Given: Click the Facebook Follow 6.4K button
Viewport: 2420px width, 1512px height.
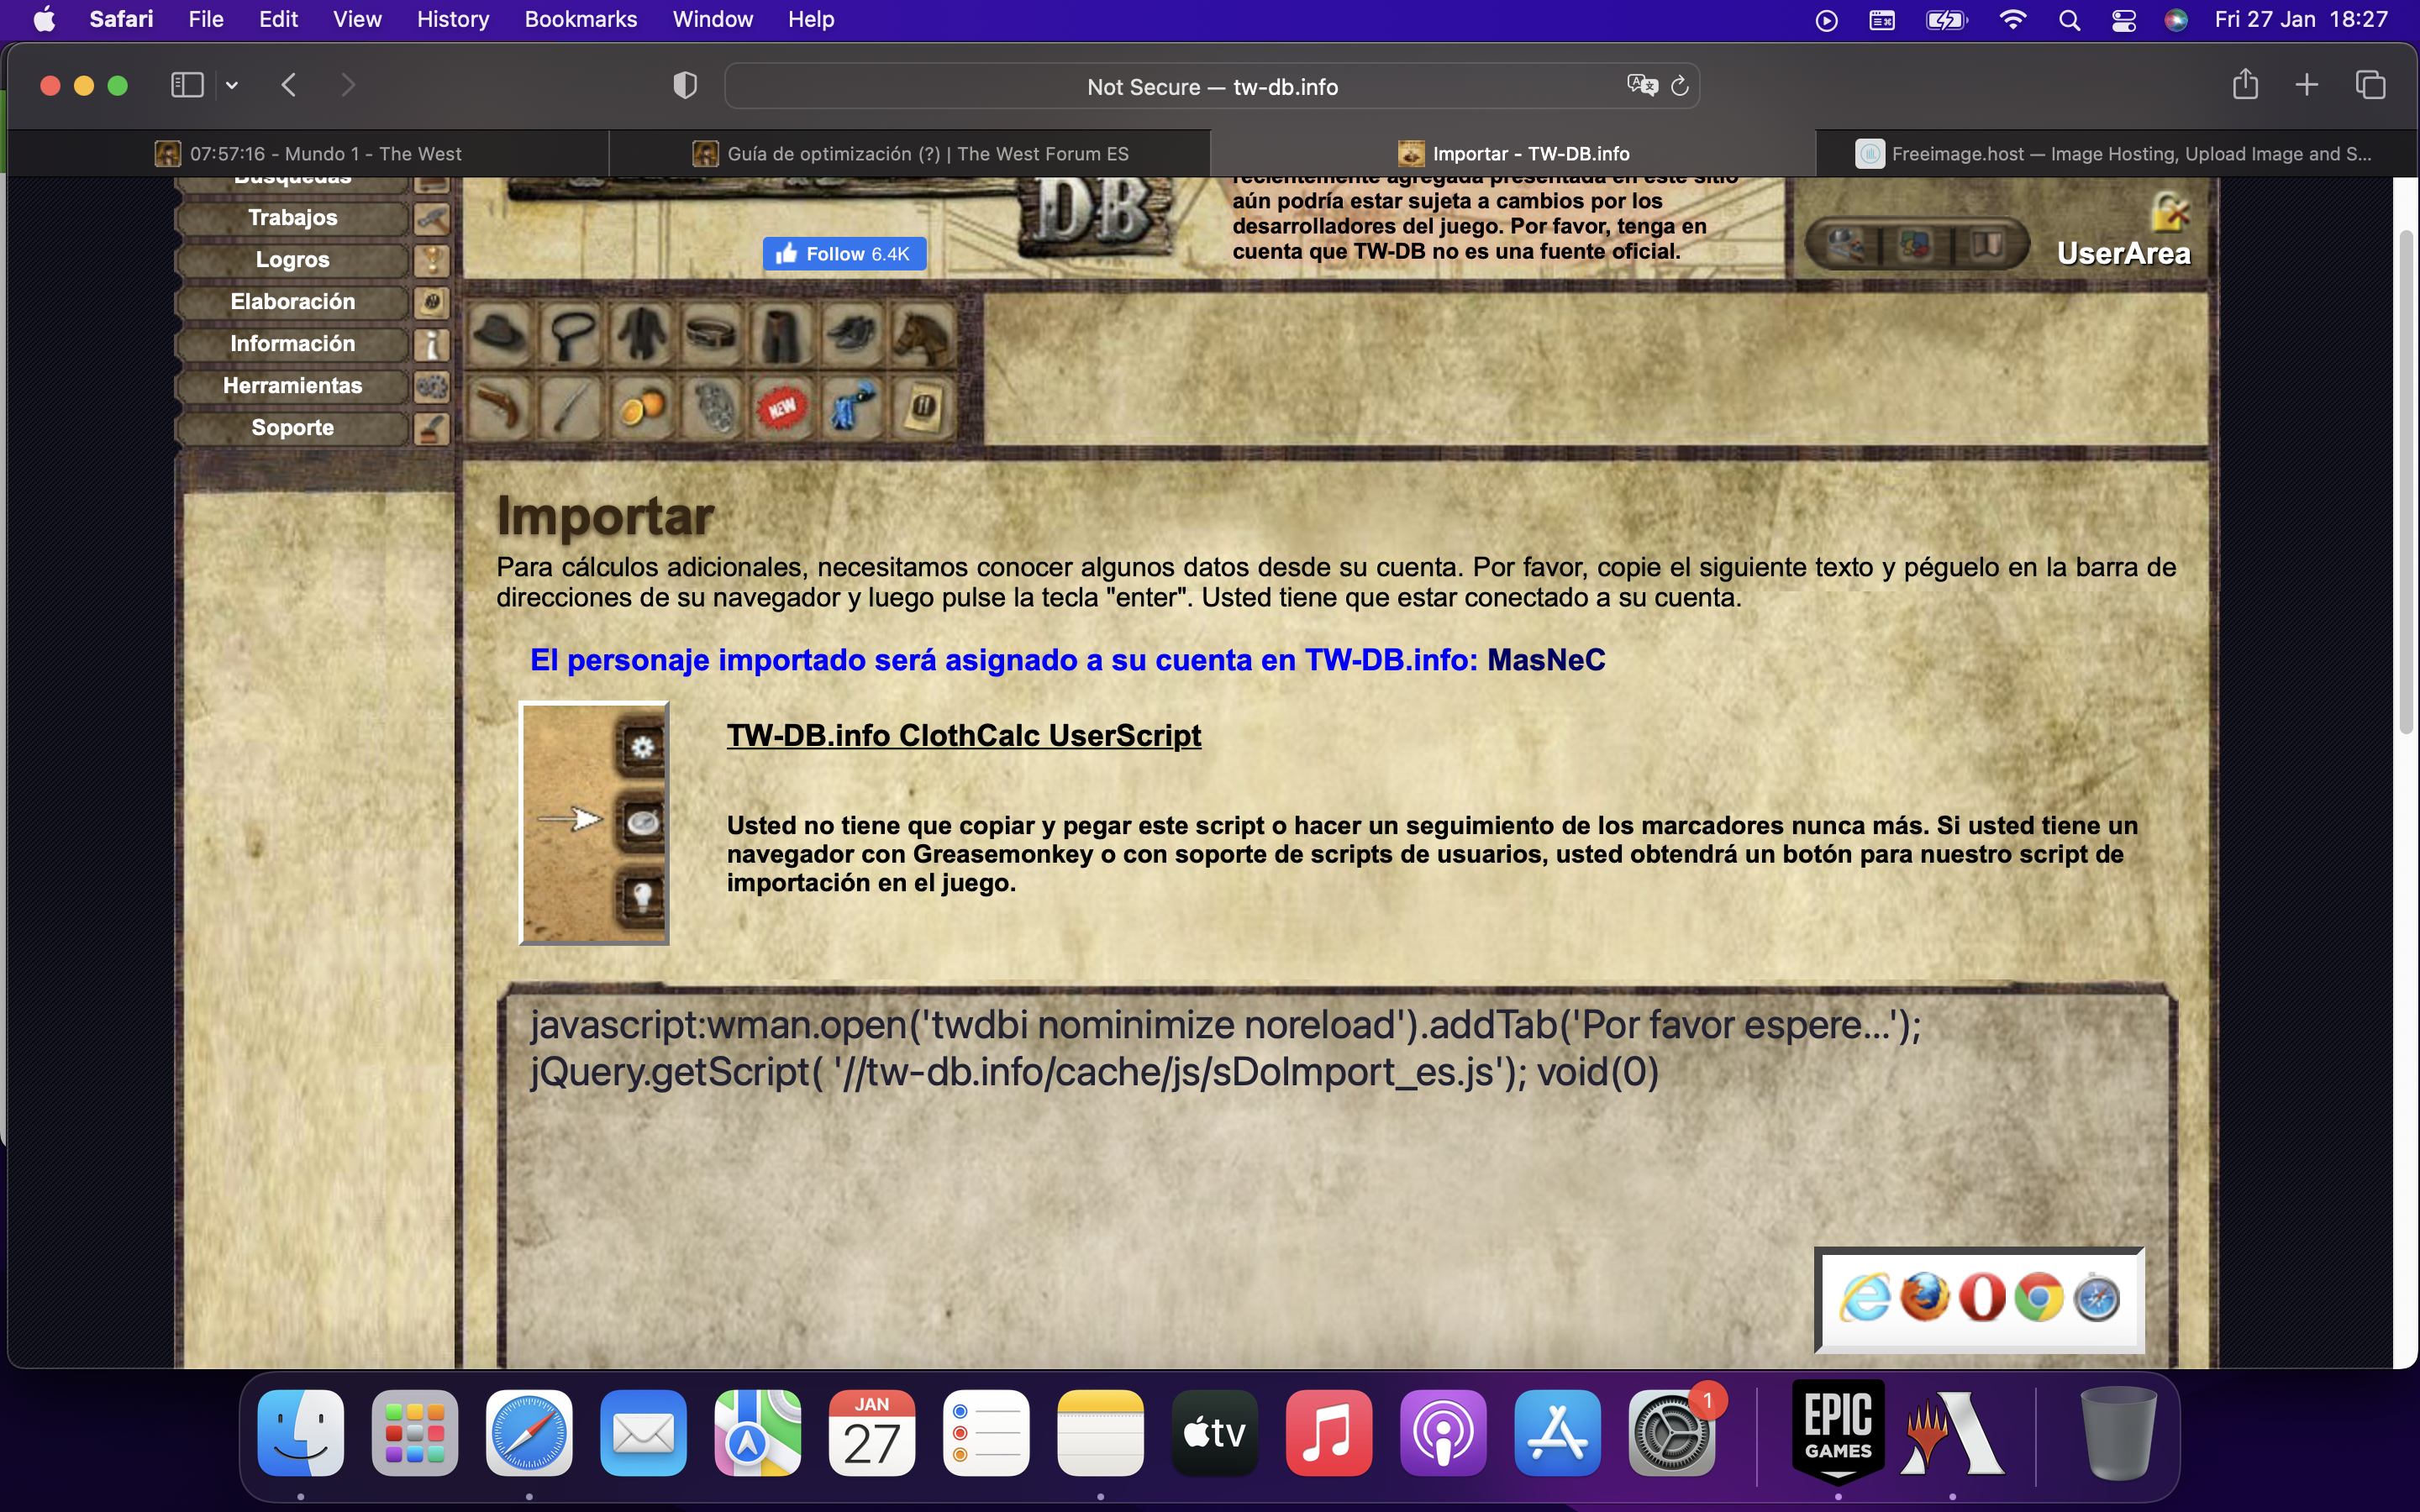Looking at the screenshot, I should pos(845,254).
